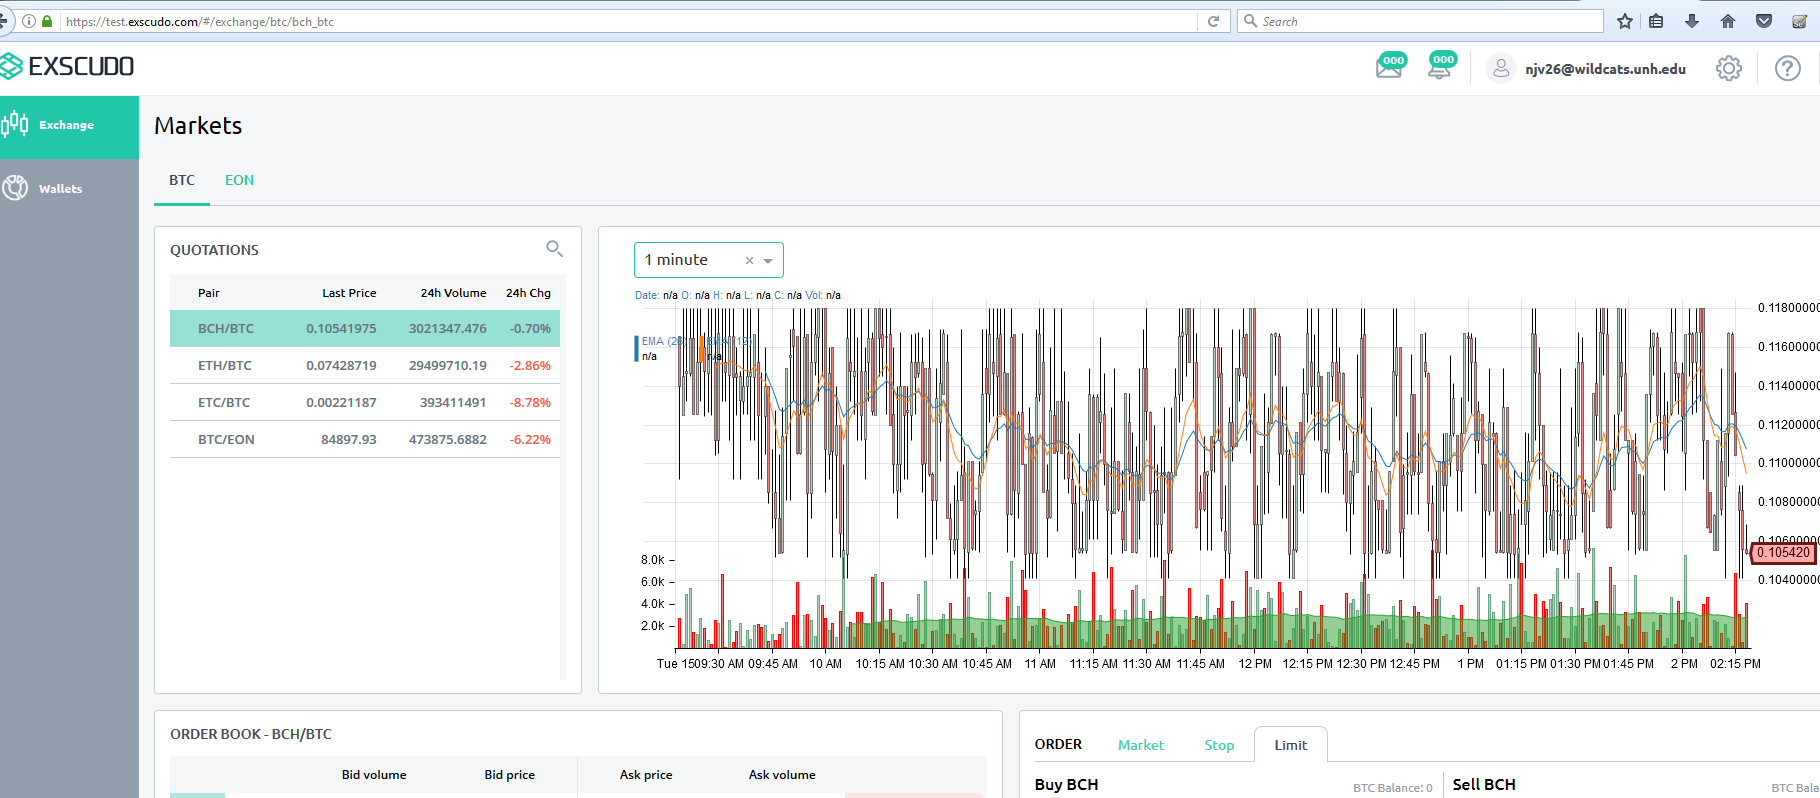Click the Bid price column header
This screenshot has width=1820, height=798.
pyautogui.click(x=509, y=775)
